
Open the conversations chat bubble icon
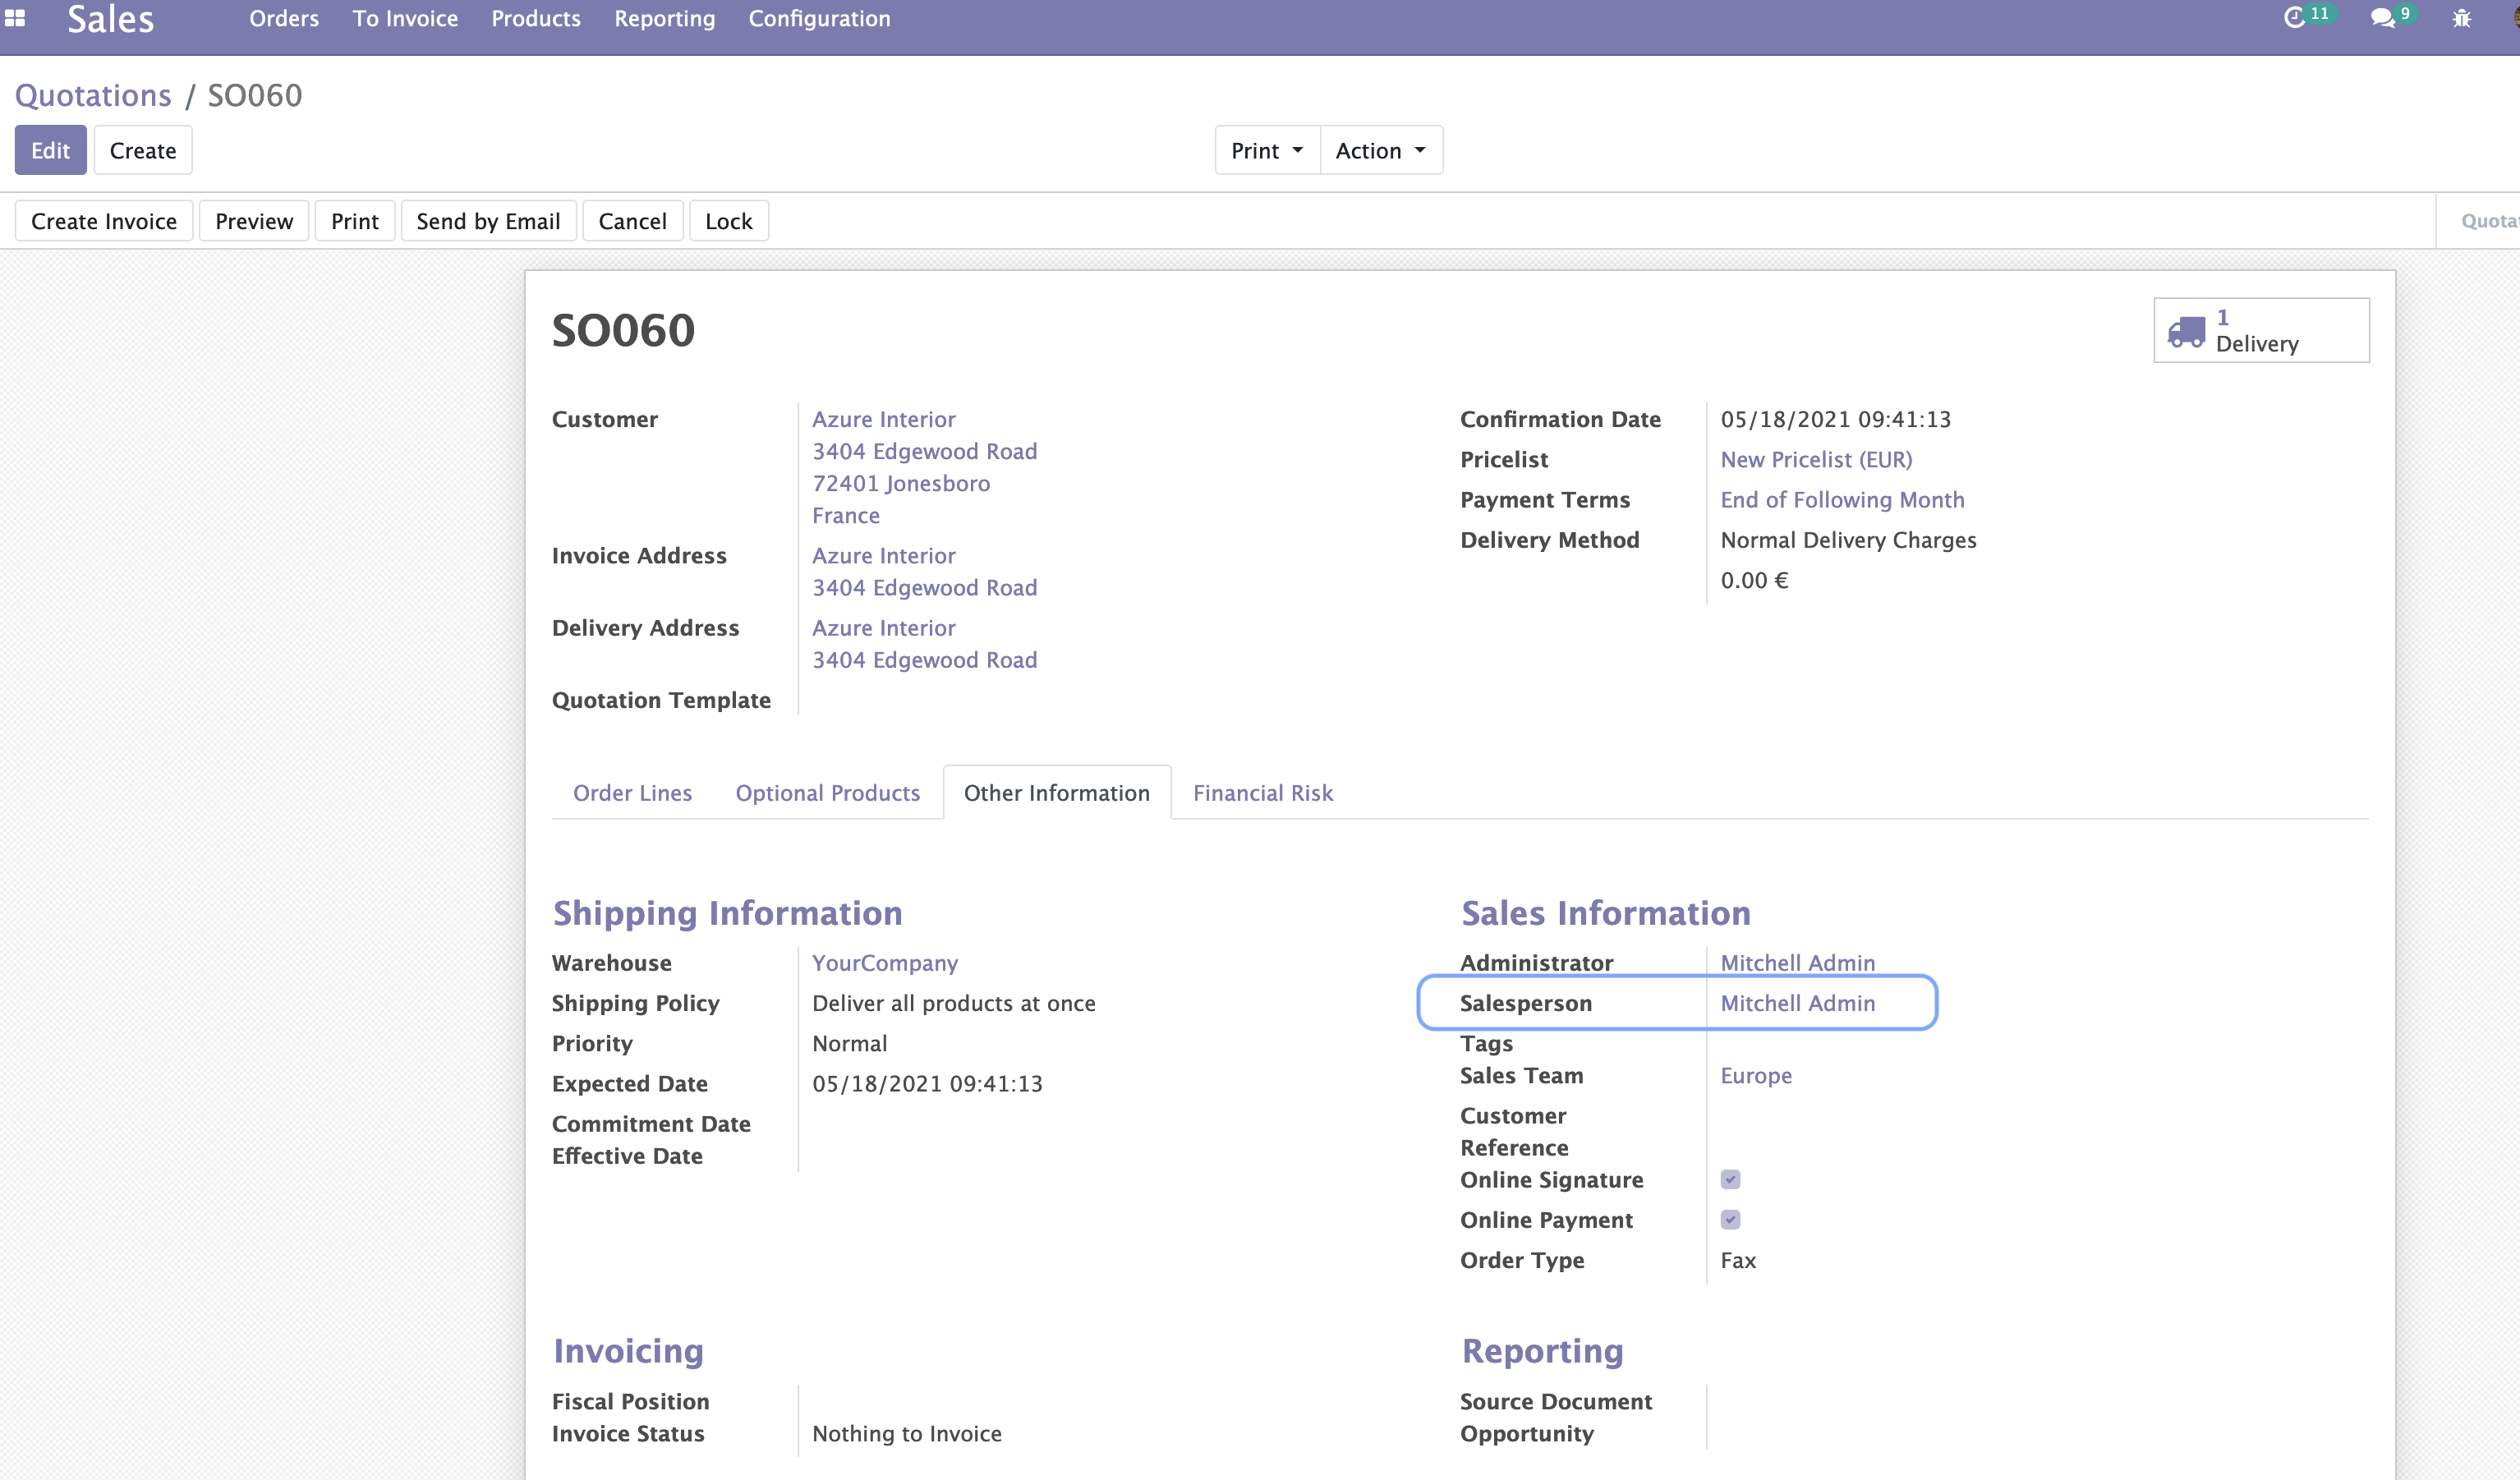(x=2382, y=18)
